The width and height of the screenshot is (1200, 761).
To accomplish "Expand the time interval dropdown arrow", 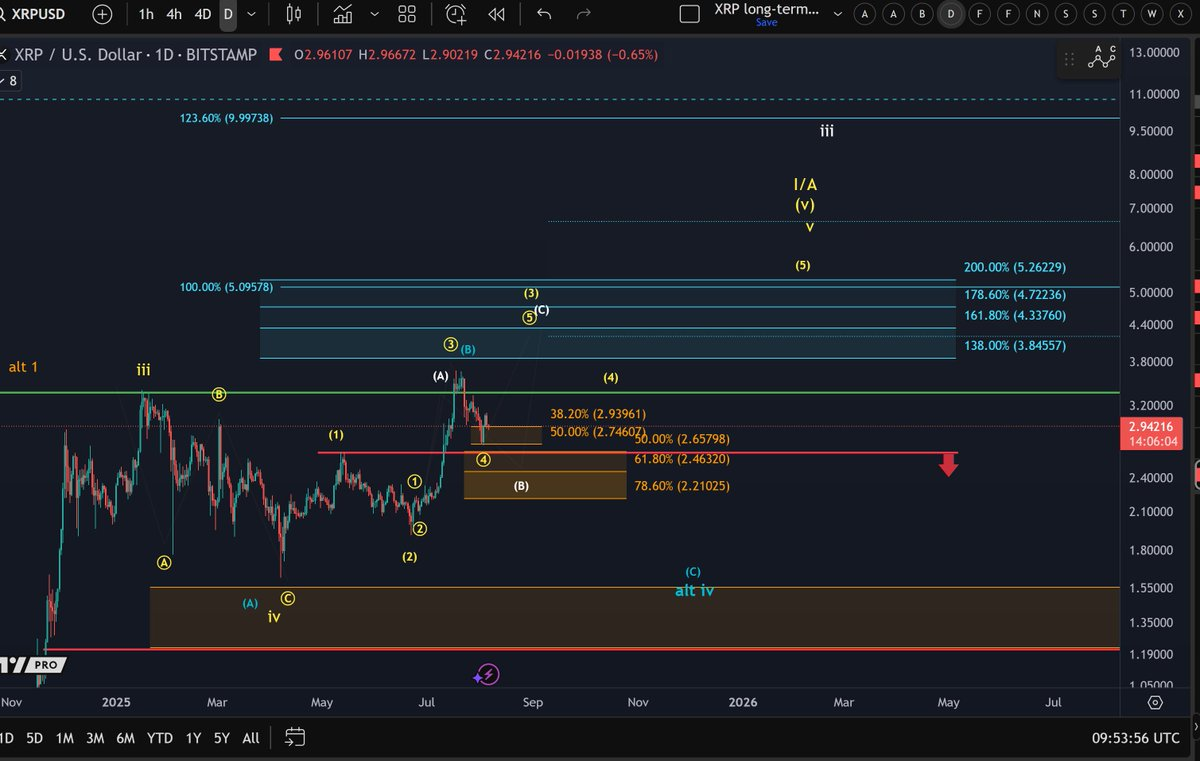I will tap(251, 14).
